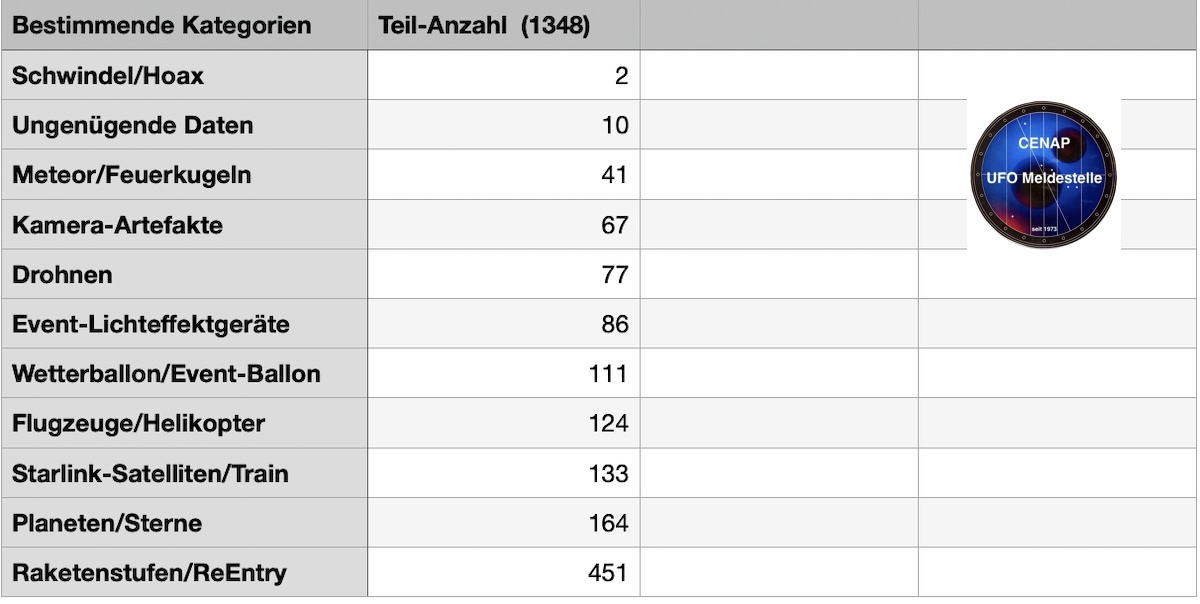Click the 'Meteor/Feuerkugeln' category cell
Screen dimensions: 1200x604
point(131,176)
